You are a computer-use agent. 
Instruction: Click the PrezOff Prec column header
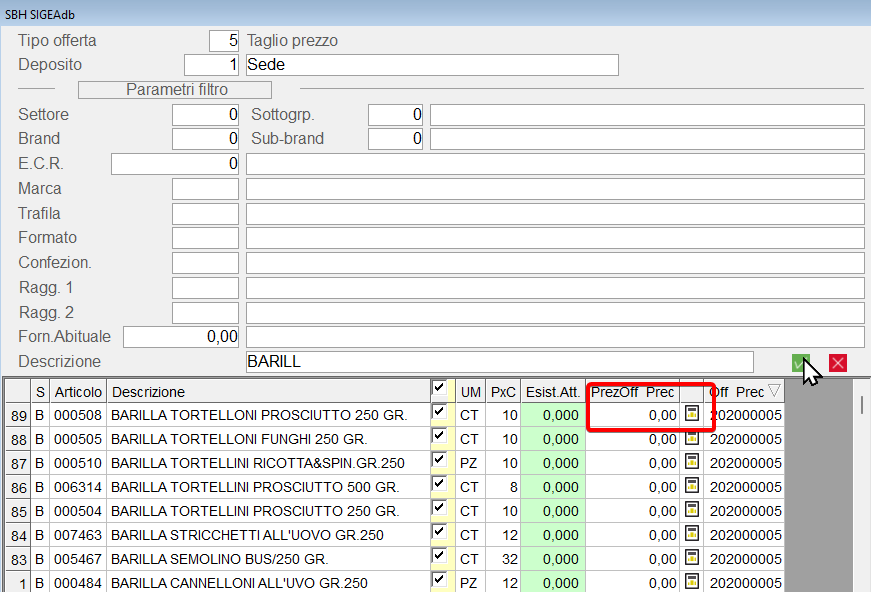click(x=633, y=392)
